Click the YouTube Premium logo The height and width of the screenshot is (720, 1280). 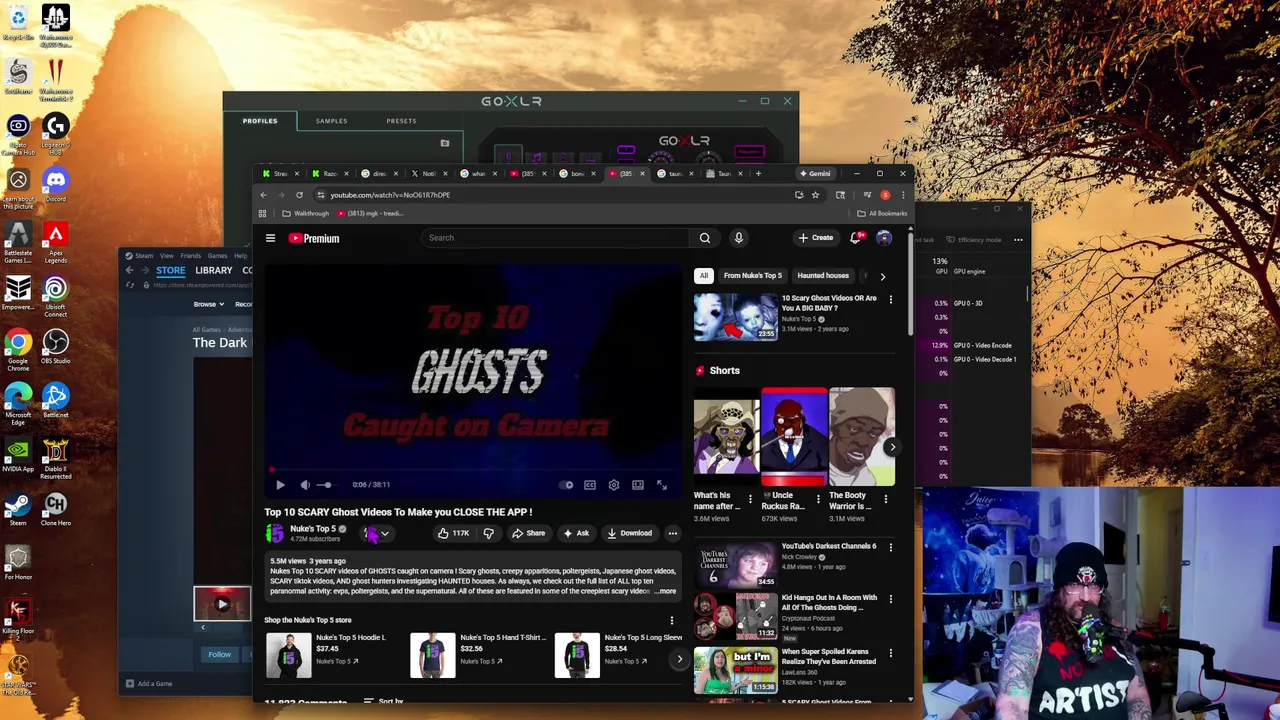tap(315, 238)
